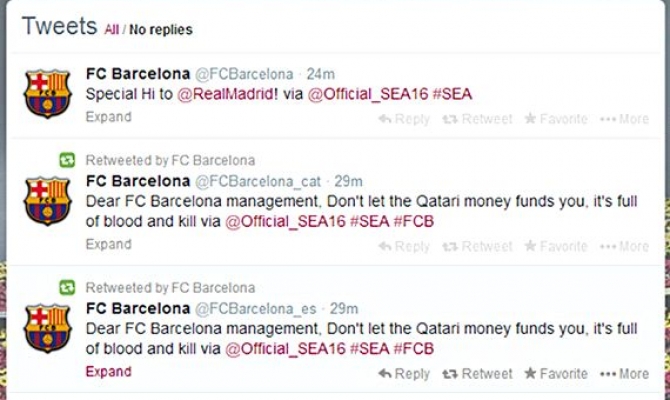Reply to the FCBarcelona_cat tweet

coord(404,246)
